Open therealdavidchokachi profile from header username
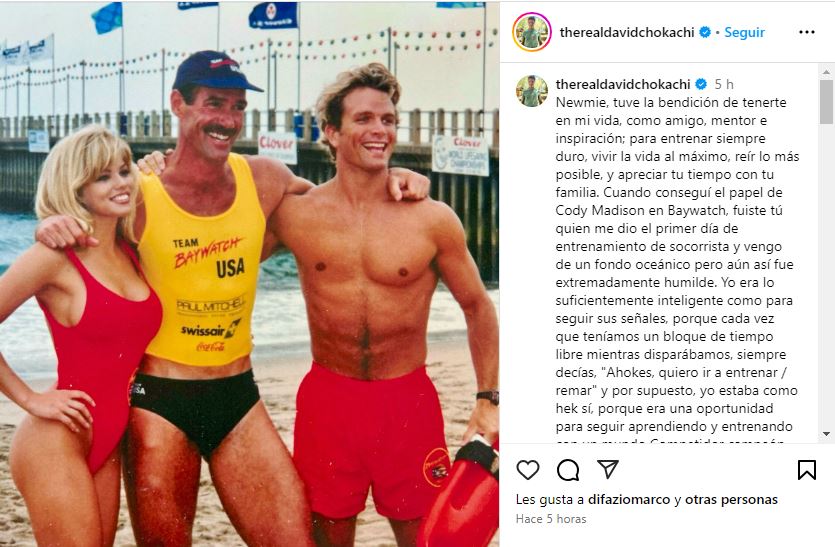 pyautogui.click(x=627, y=32)
